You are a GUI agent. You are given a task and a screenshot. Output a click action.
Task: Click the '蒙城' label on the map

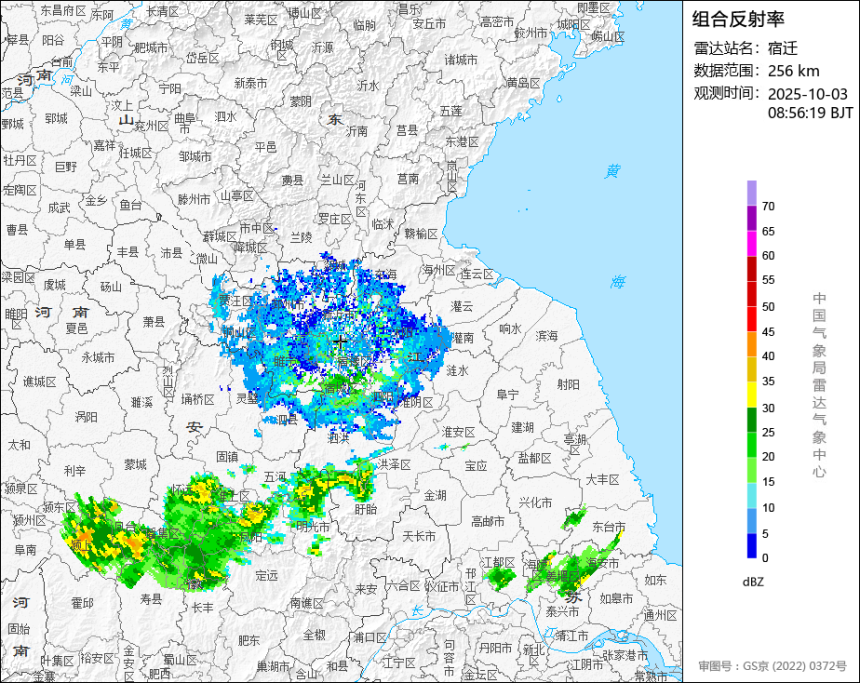(135, 465)
